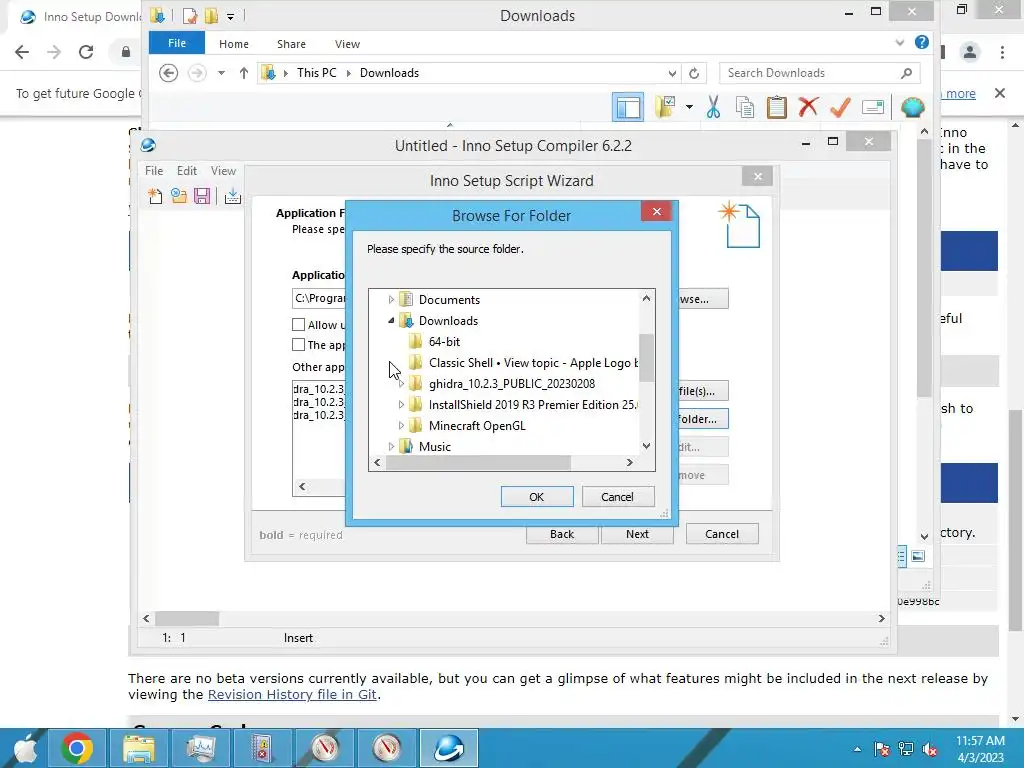1024x768 pixels.
Task: Expand the ghidra_10.2.3_PUBLIC folder node
Action: click(401, 384)
